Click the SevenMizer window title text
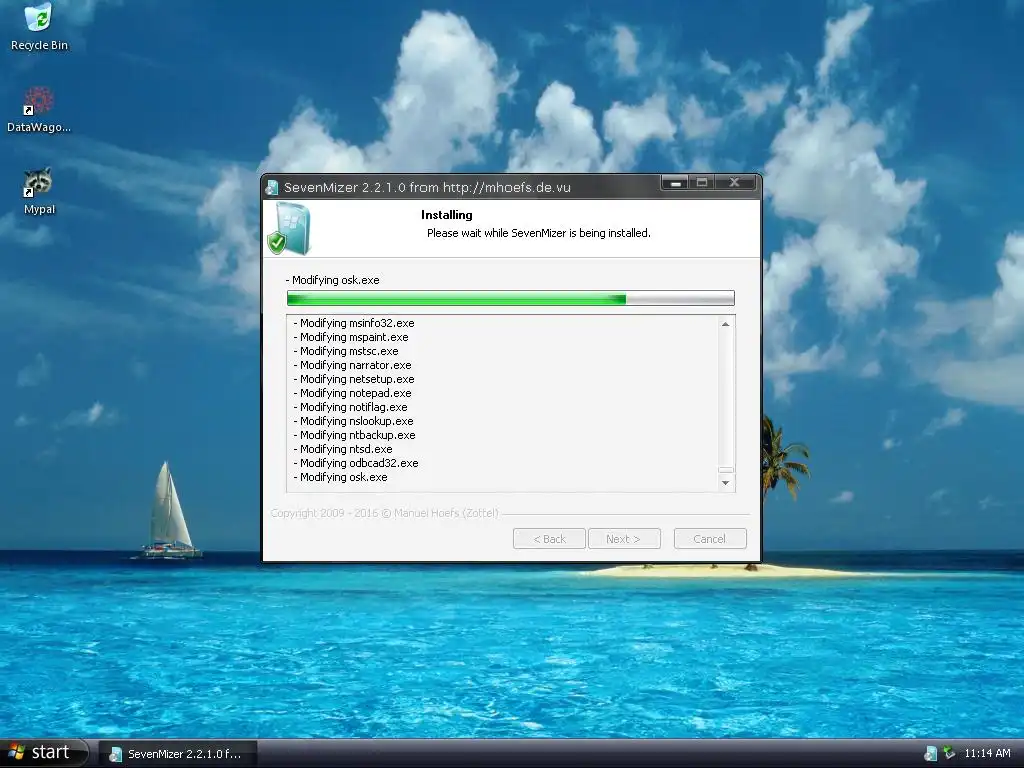 (x=427, y=187)
